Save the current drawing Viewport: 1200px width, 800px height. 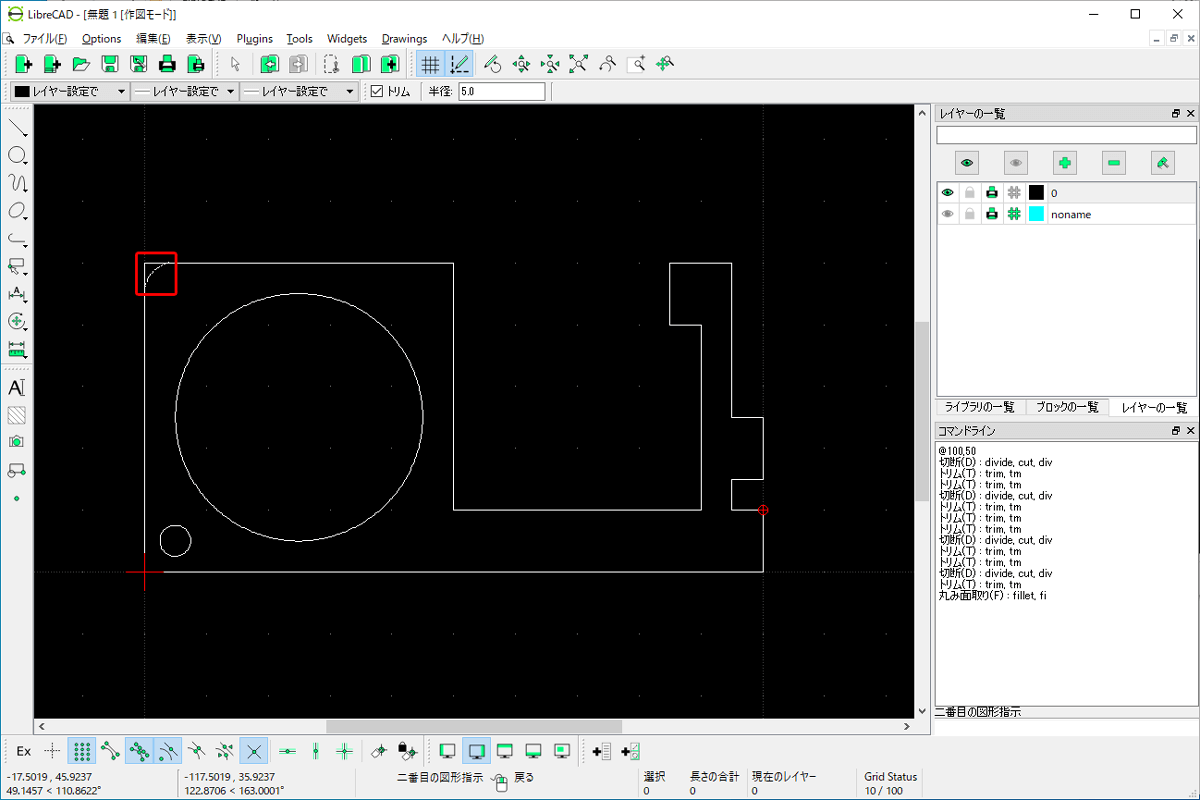[110, 64]
